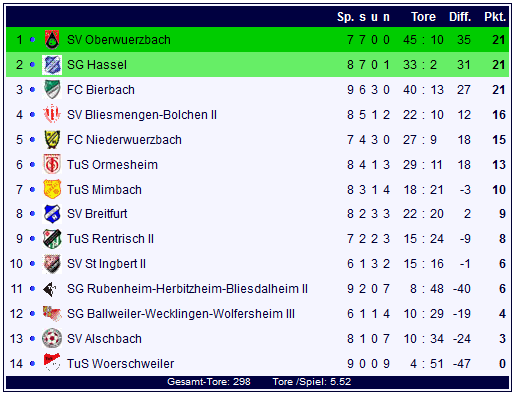Click the blue dot beside rank 4

32,115
